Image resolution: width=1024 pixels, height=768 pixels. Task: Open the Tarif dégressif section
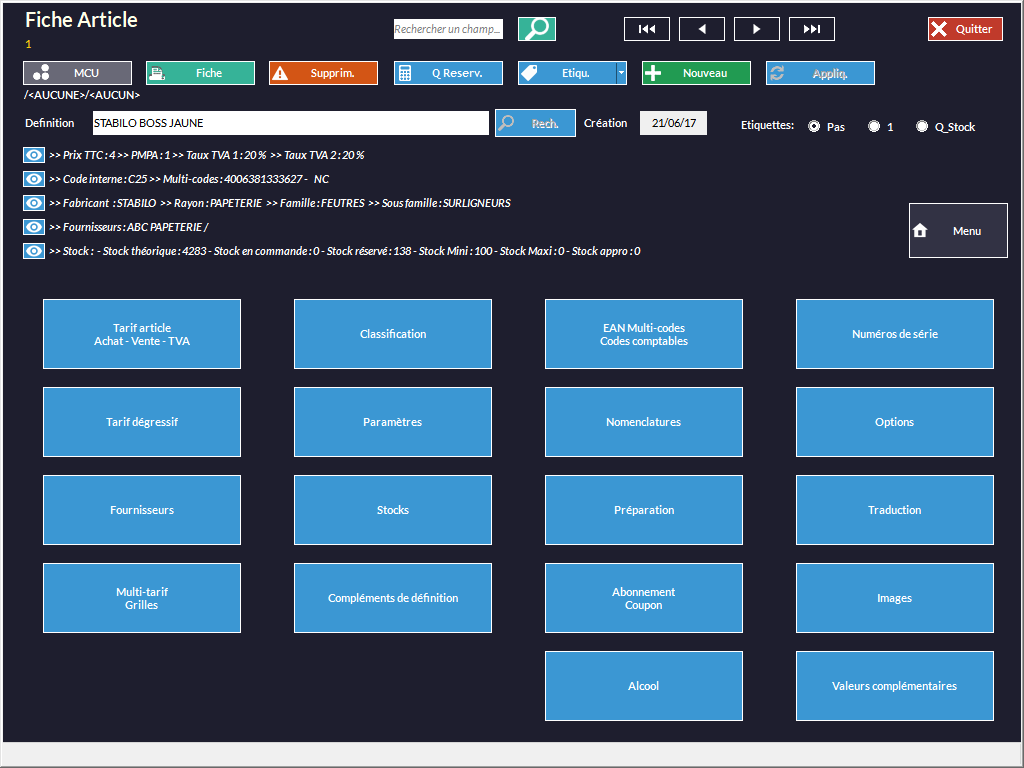142,422
